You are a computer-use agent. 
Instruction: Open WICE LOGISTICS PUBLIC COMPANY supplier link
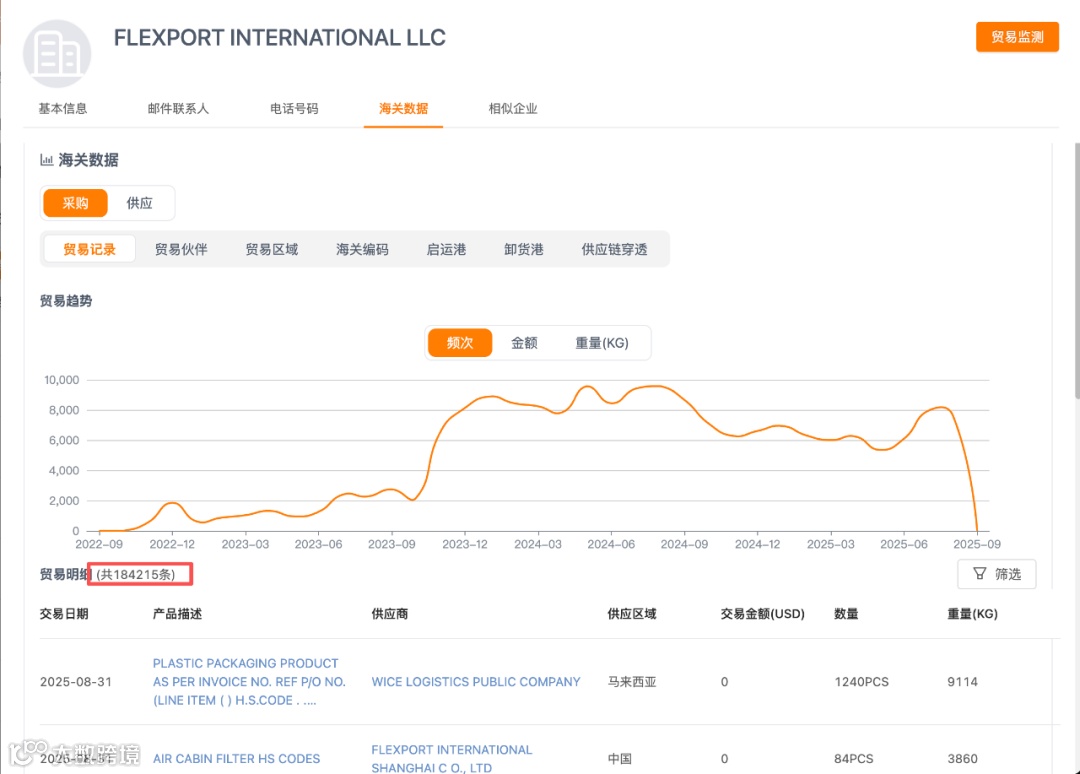click(x=476, y=682)
